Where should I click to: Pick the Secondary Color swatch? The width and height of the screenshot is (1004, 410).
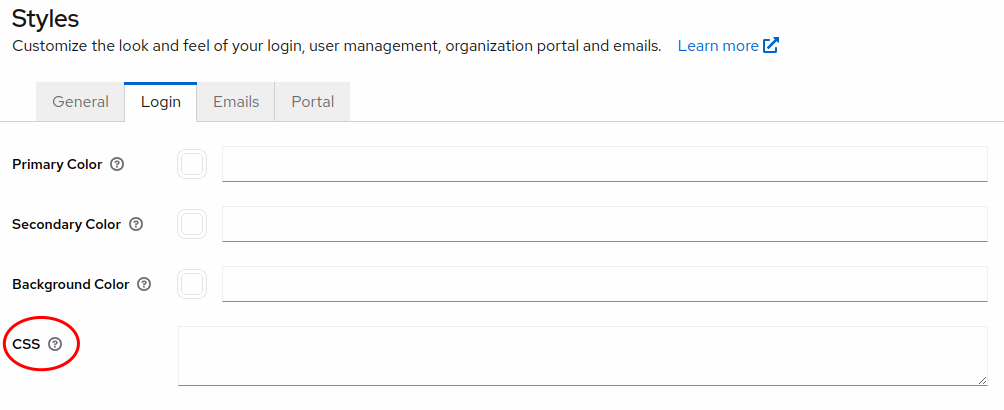coord(192,224)
